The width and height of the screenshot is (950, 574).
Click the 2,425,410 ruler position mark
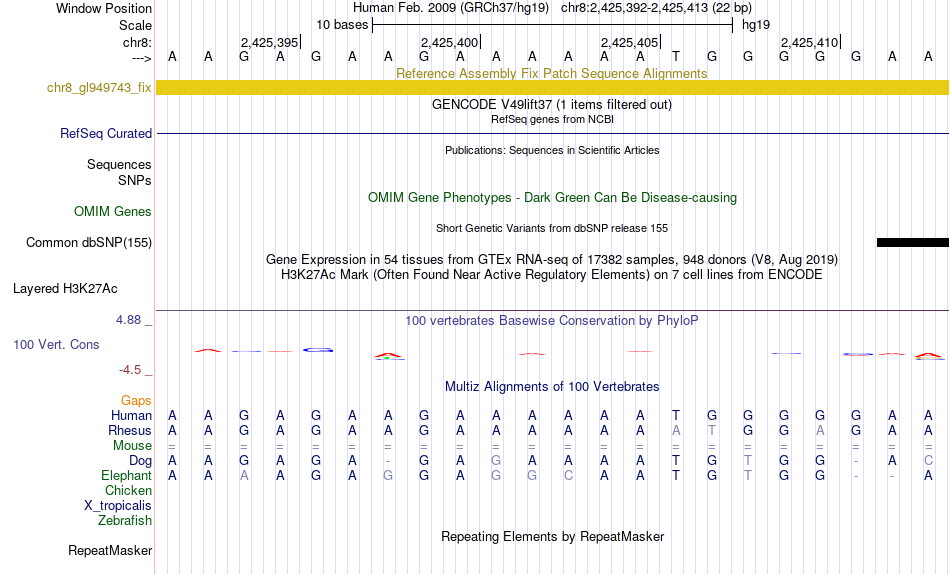pyautogui.click(x=809, y=42)
